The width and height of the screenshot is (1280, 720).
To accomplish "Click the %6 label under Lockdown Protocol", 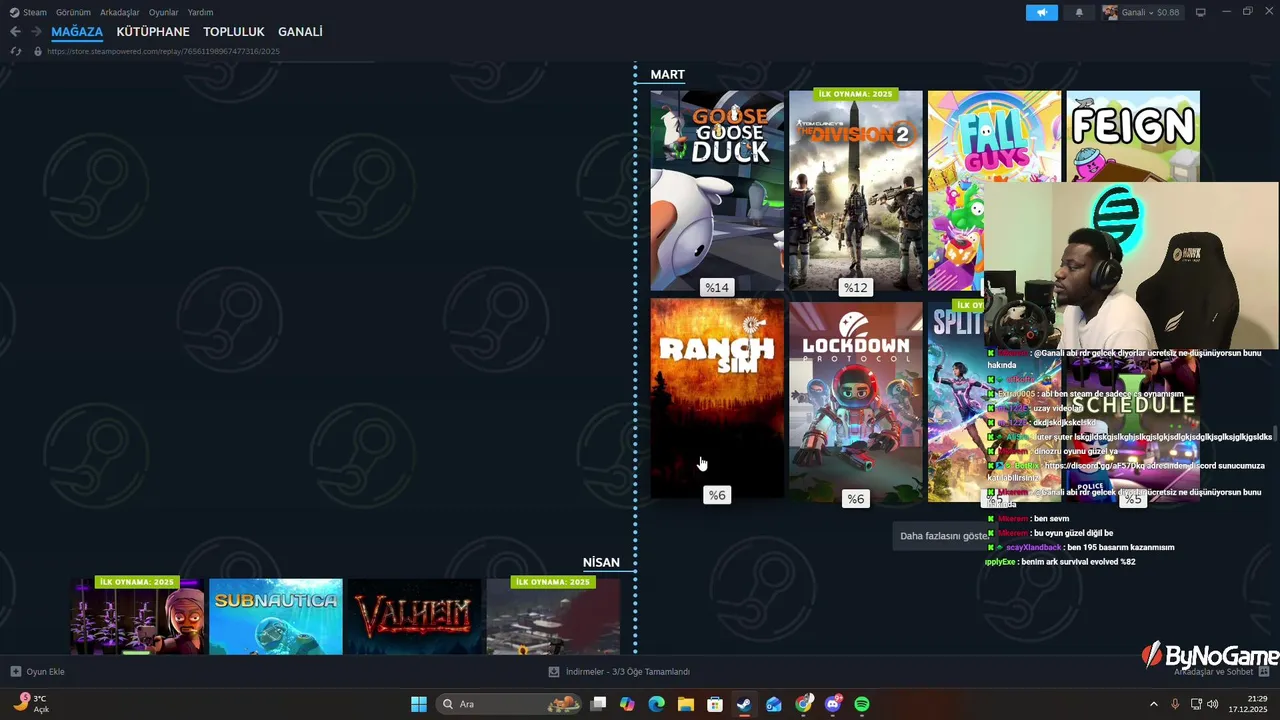I will 855,499.
